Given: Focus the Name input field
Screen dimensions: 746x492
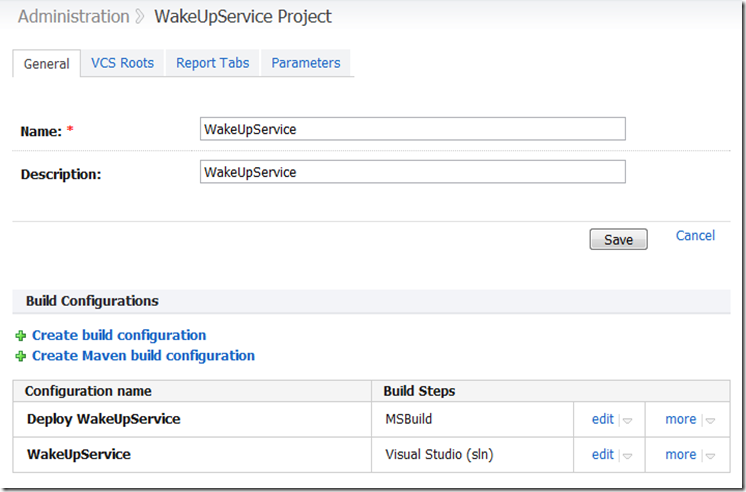Looking at the screenshot, I should (412, 129).
